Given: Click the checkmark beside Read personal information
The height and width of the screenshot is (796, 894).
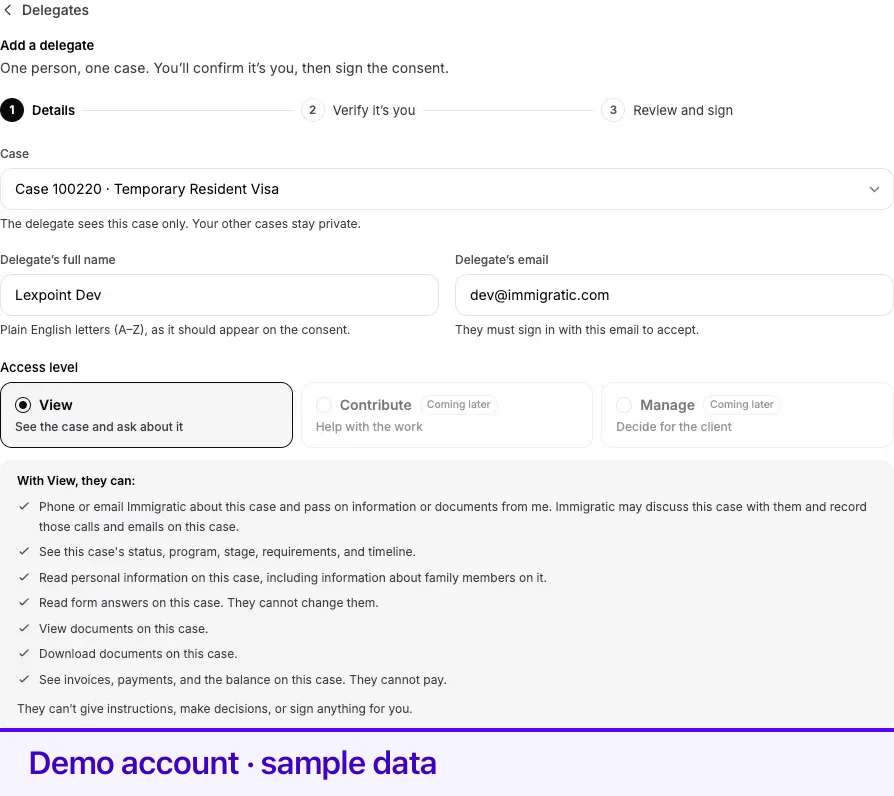Looking at the screenshot, I should pyautogui.click(x=24, y=576).
